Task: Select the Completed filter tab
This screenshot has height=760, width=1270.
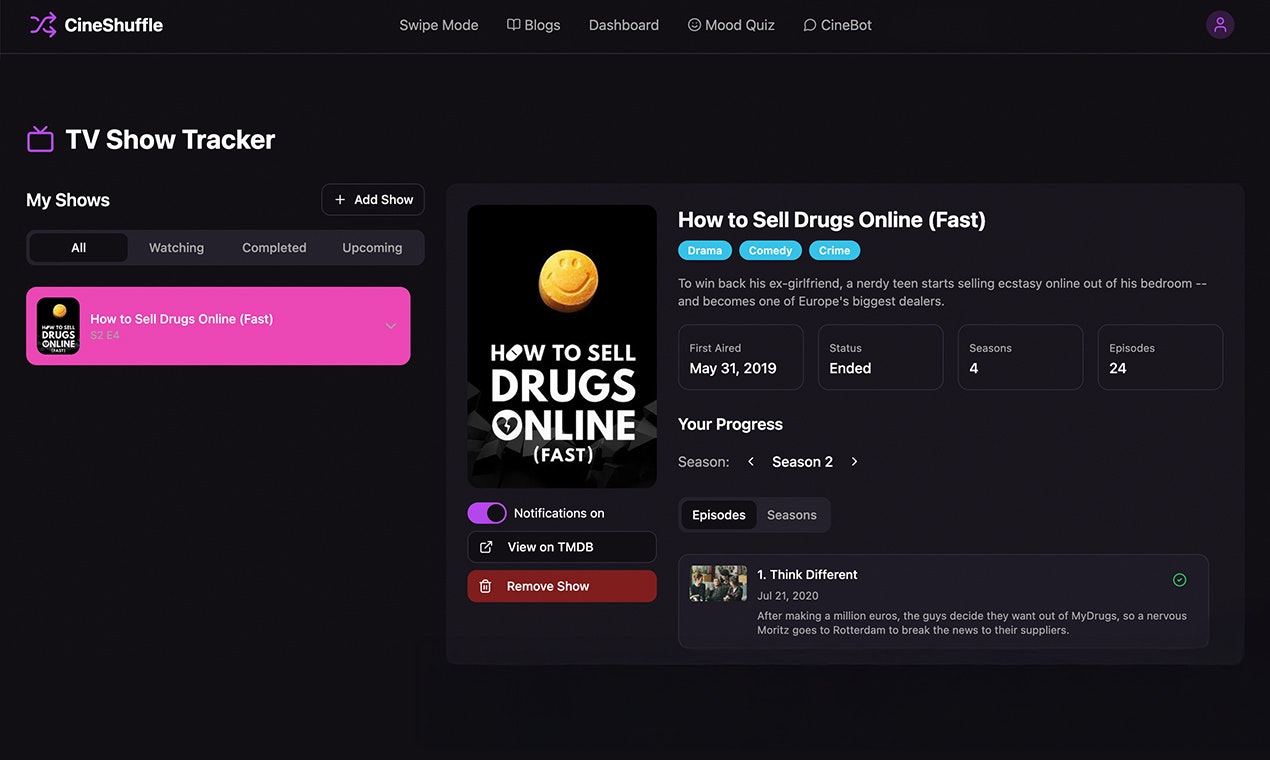Action: [x=274, y=248]
